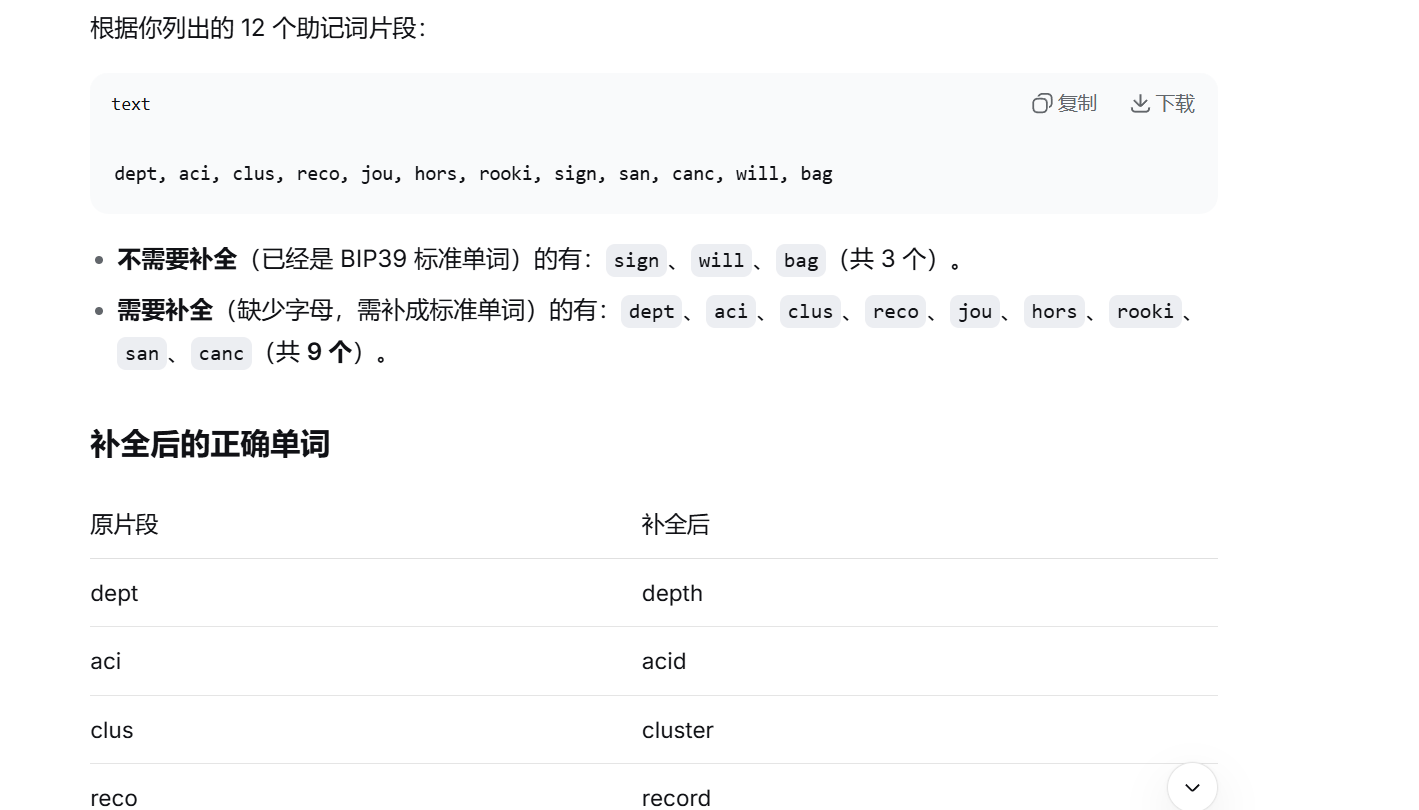Click the inline code 'jou'
Viewport: 1419px width, 810px height.
click(975, 312)
